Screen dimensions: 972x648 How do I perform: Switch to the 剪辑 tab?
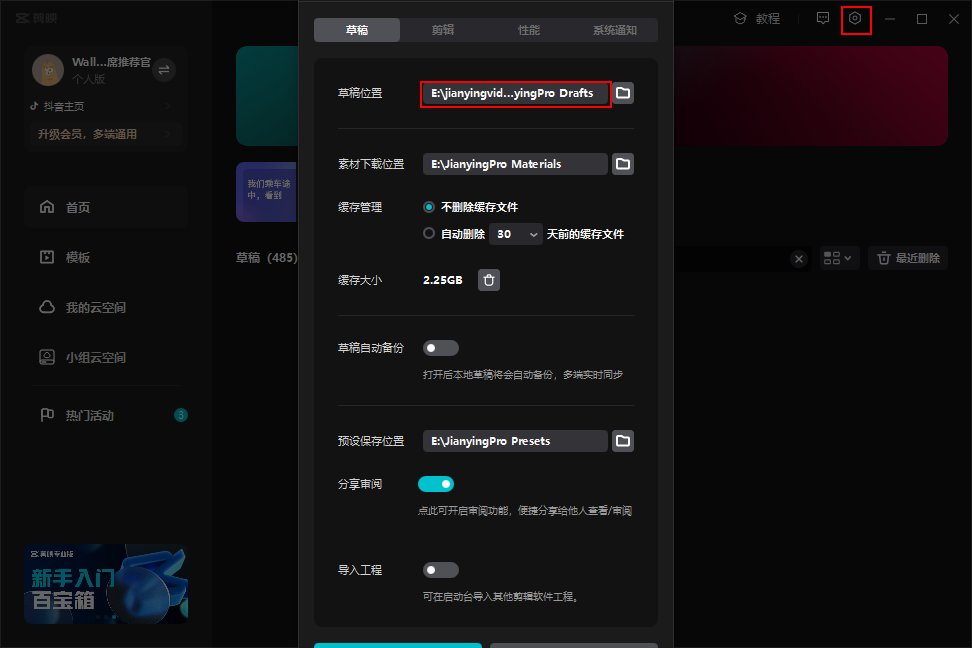(443, 30)
